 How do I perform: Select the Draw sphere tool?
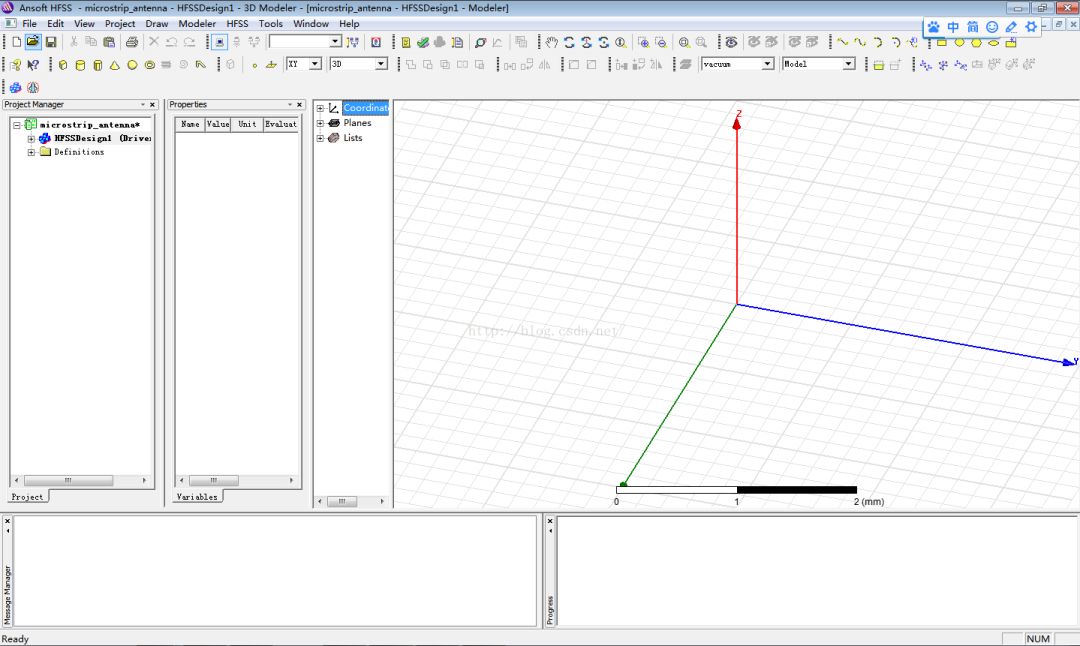132,65
